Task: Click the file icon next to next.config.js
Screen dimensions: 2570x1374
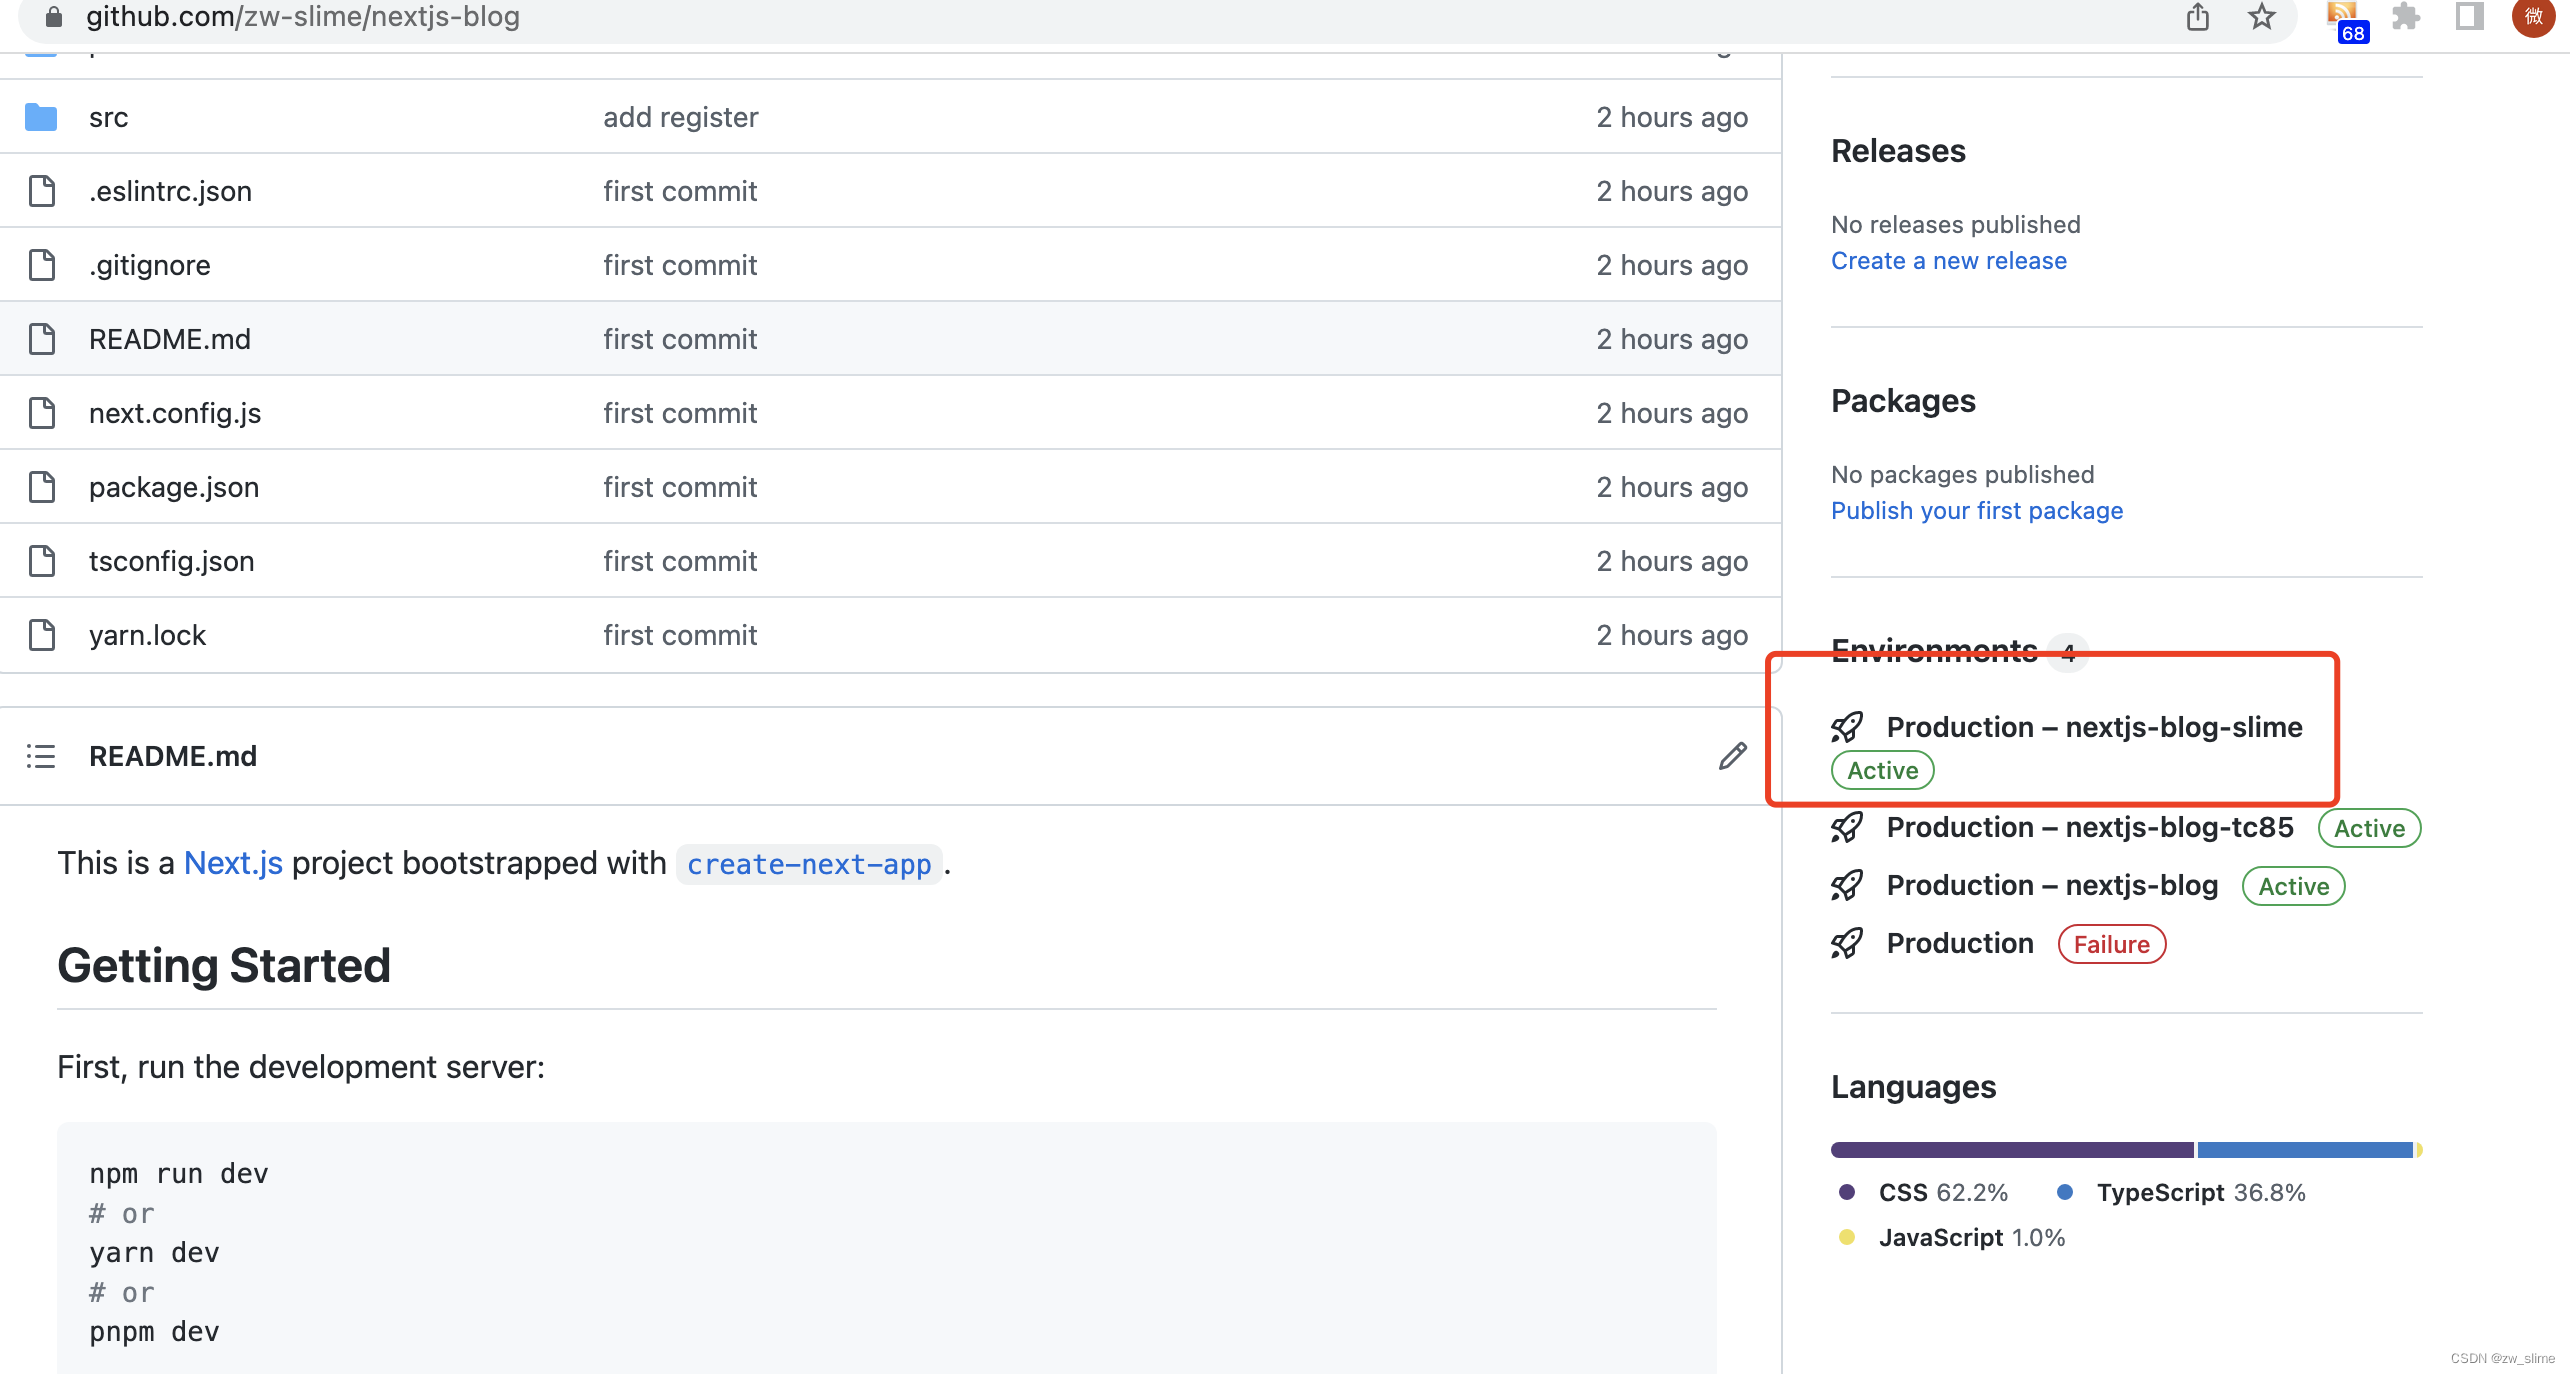Action: pos(42,413)
